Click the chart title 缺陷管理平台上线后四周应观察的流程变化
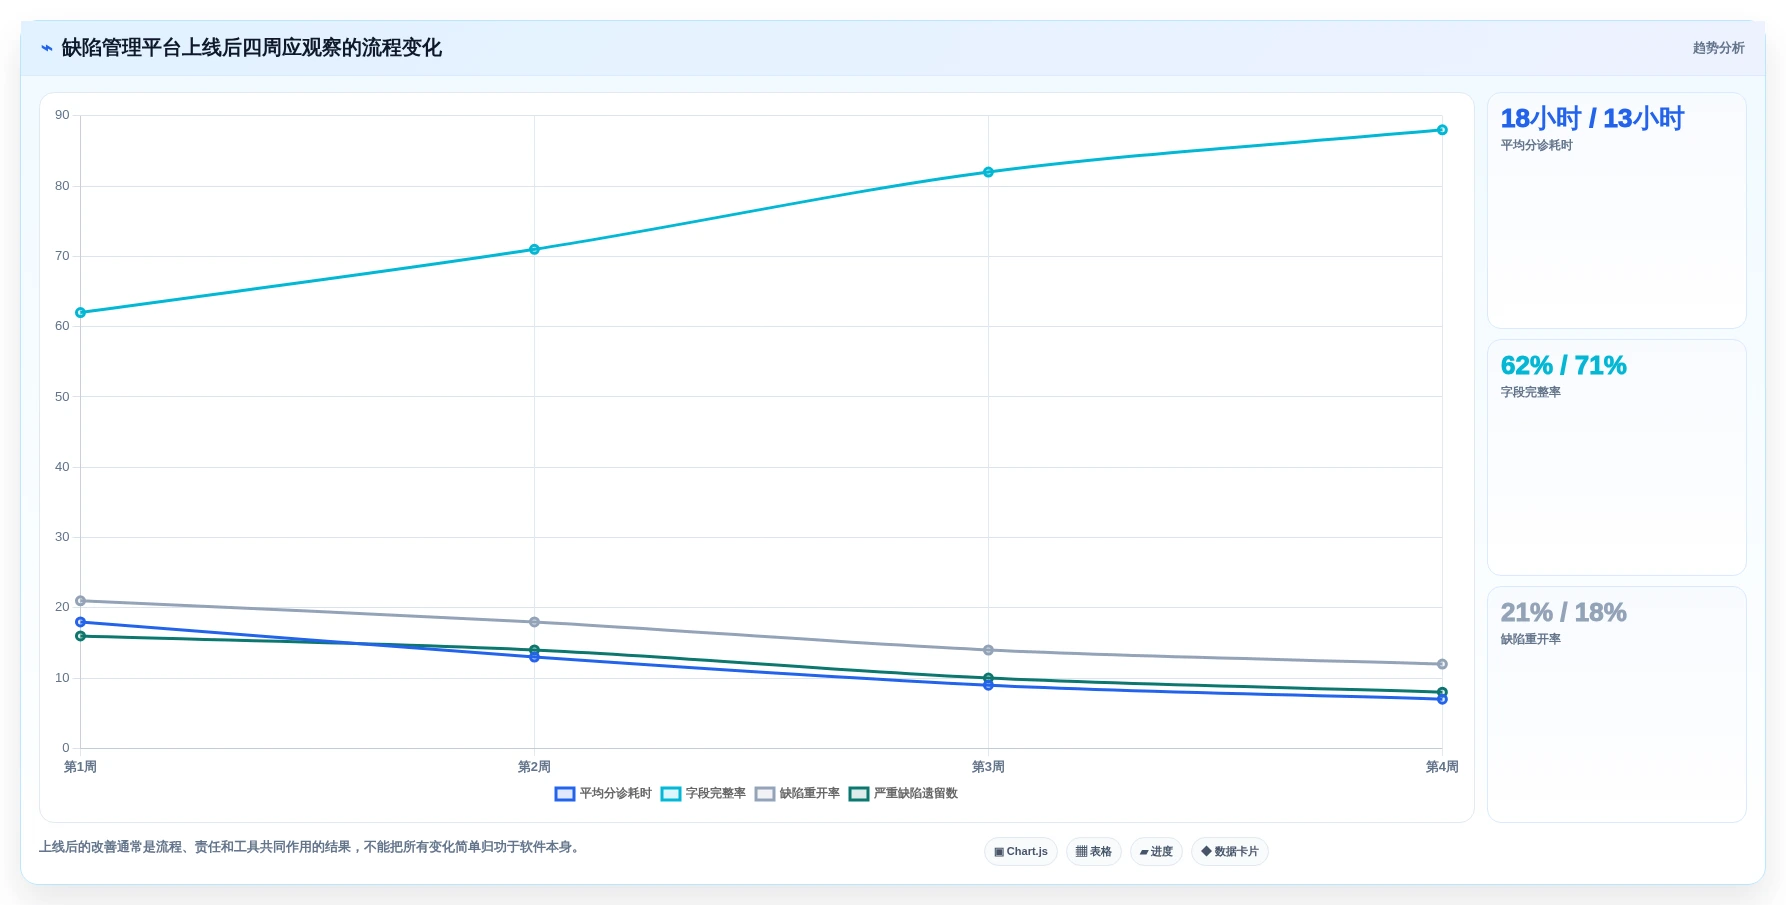 pos(252,48)
